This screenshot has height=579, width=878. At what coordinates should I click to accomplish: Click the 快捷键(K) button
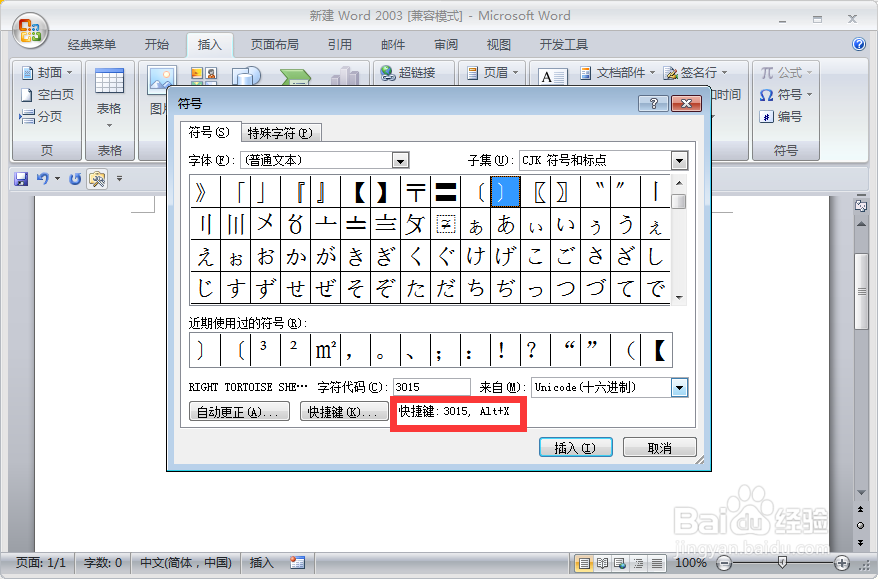pos(344,412)
